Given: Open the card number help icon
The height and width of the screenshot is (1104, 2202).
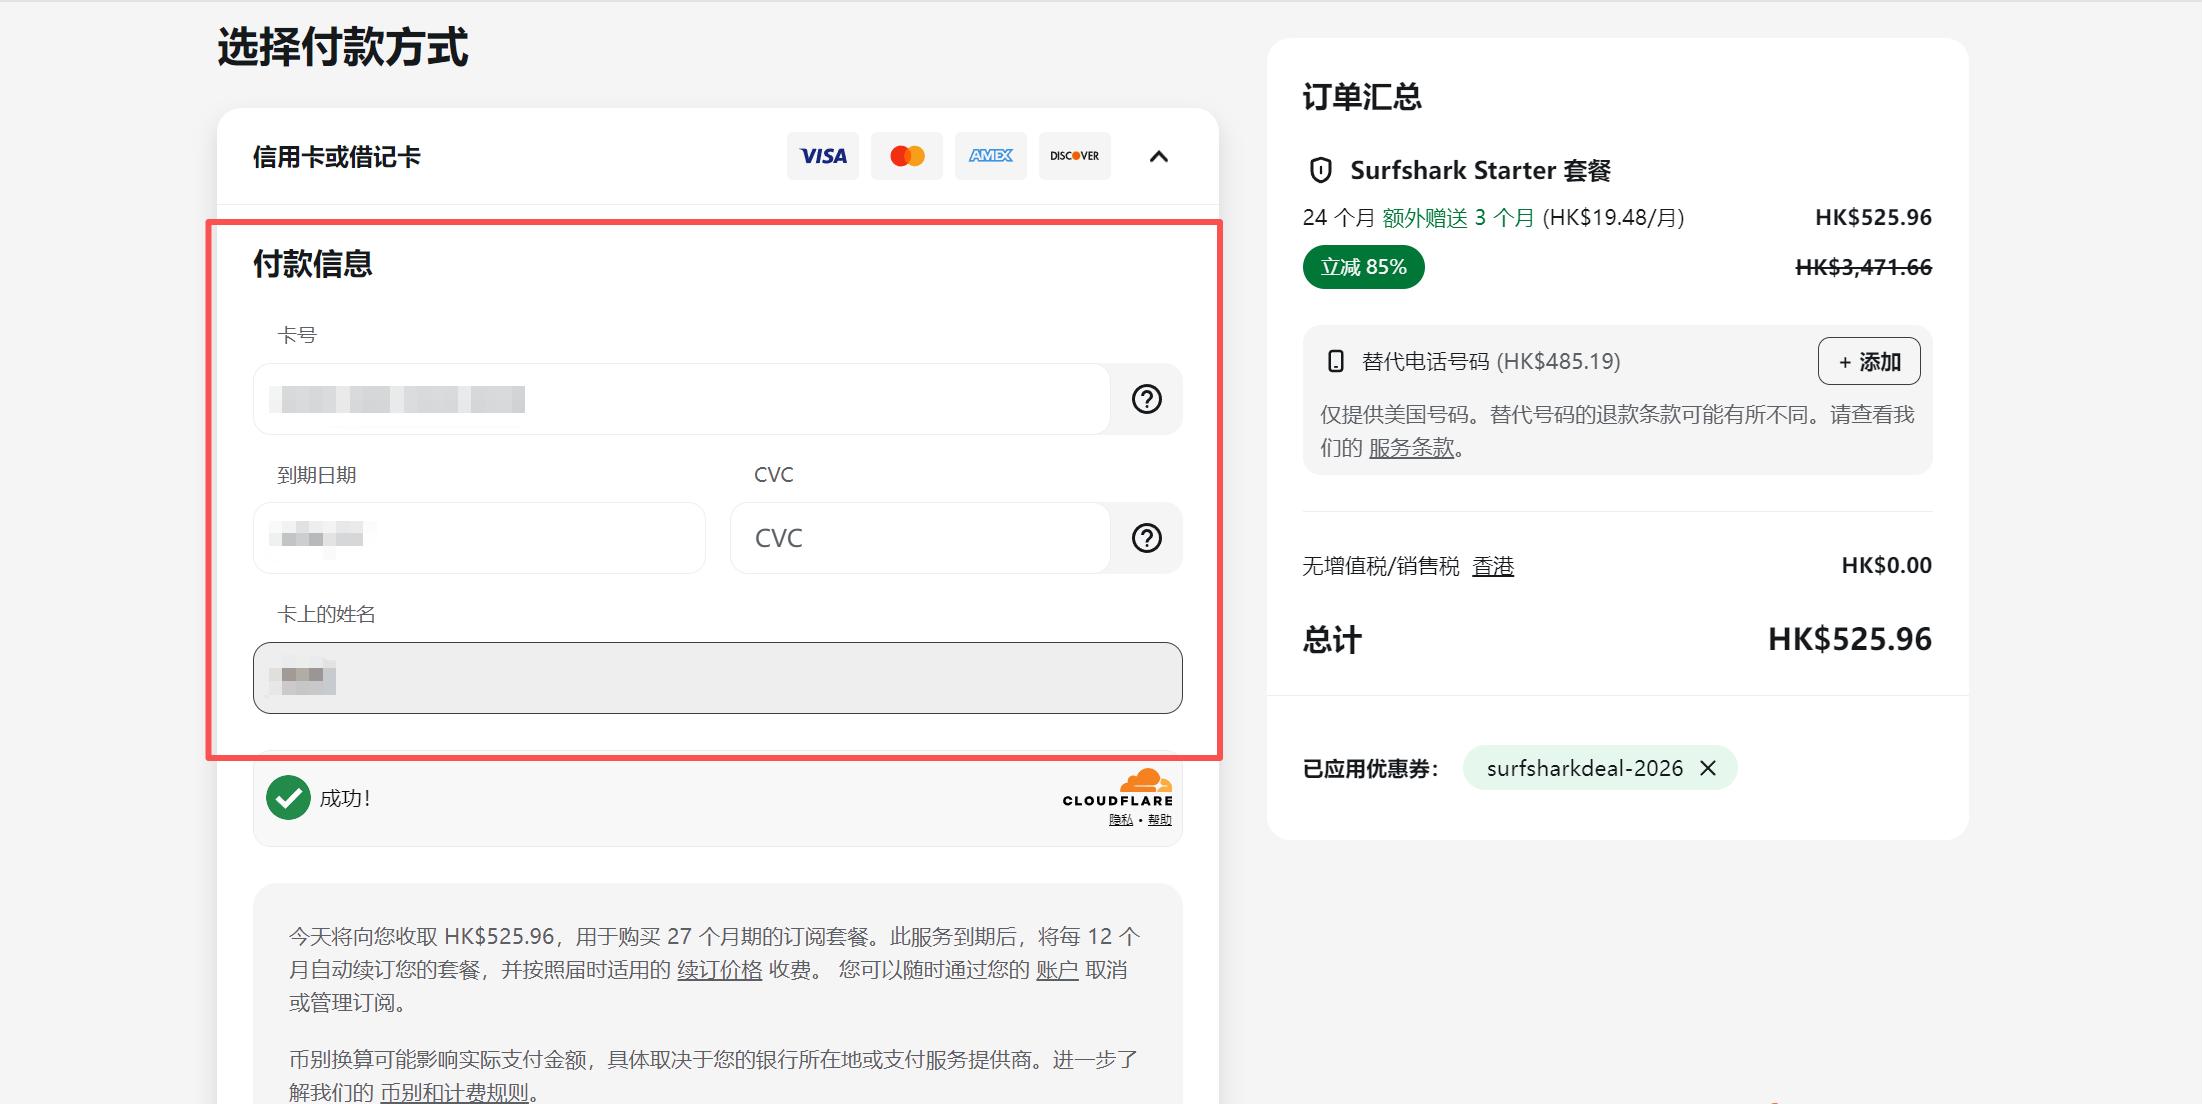Looking at the screenshot, I should click(x=1147, y=399).
